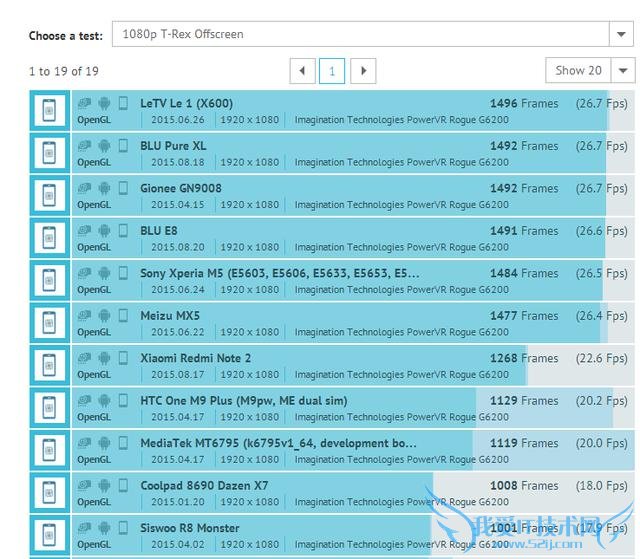Click Android icon in Xiaomi Redmi Note 2 row
The image size is (640, 559).
point(104,358)
